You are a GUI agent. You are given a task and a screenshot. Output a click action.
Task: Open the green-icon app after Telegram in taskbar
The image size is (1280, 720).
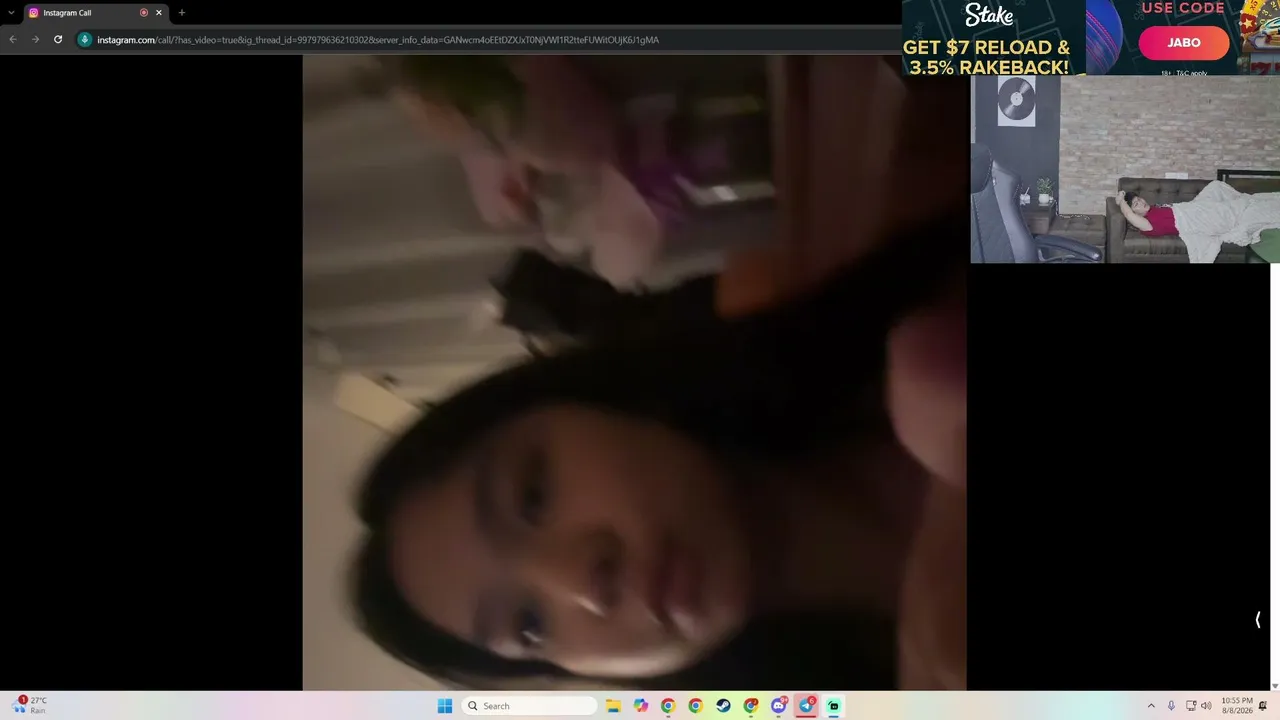(834, 706)
